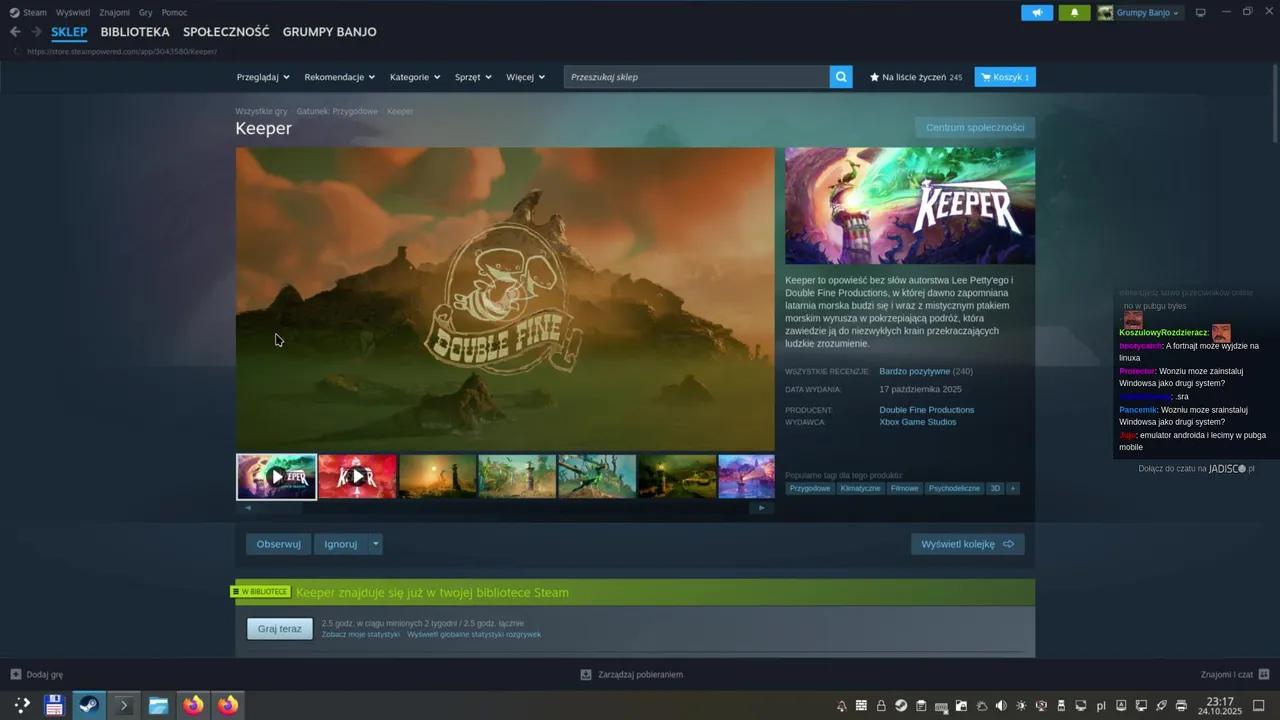
Task: Click the Steam icon in the taskbar
Action: 88,705
